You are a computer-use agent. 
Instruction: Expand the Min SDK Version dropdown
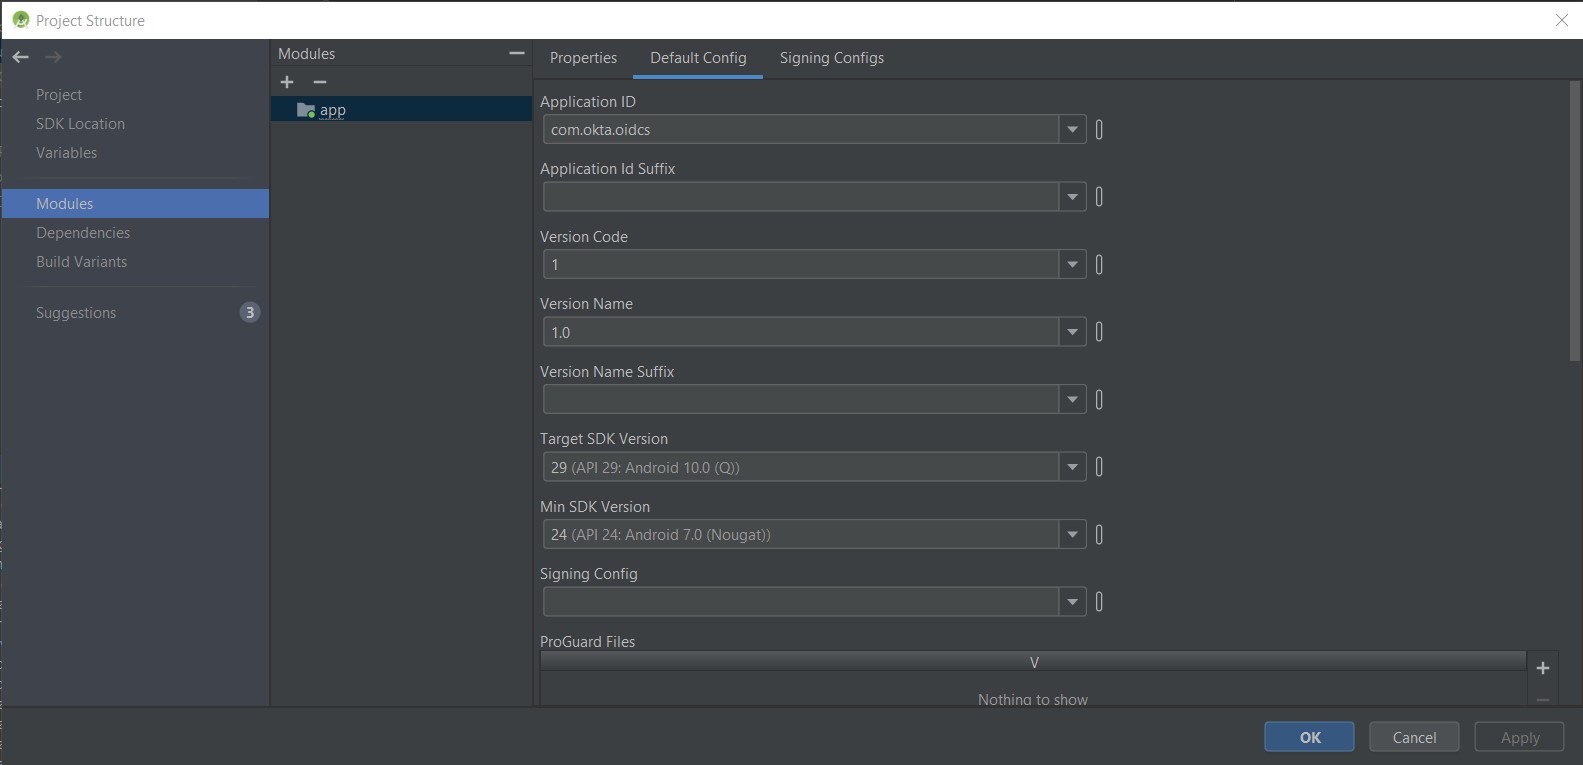coord(1072,535)
